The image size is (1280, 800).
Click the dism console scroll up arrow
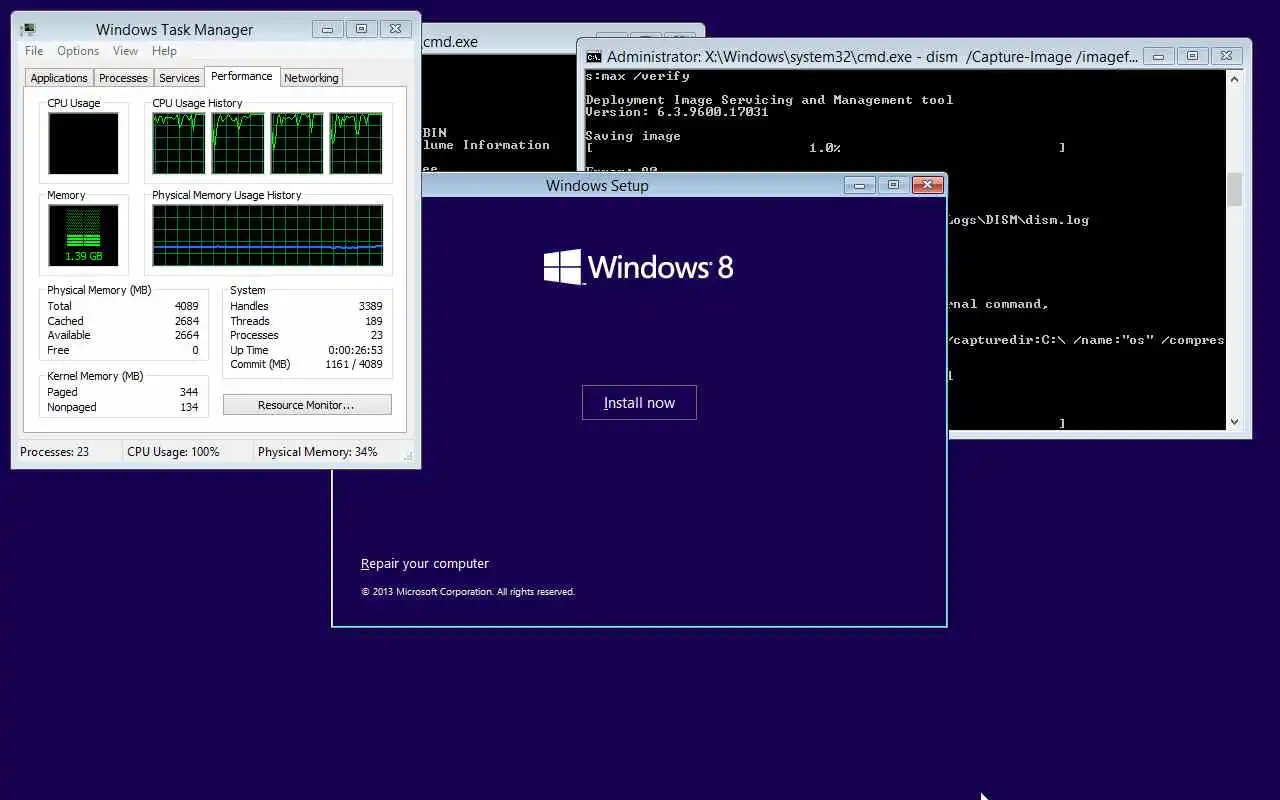click(1234, 79)
